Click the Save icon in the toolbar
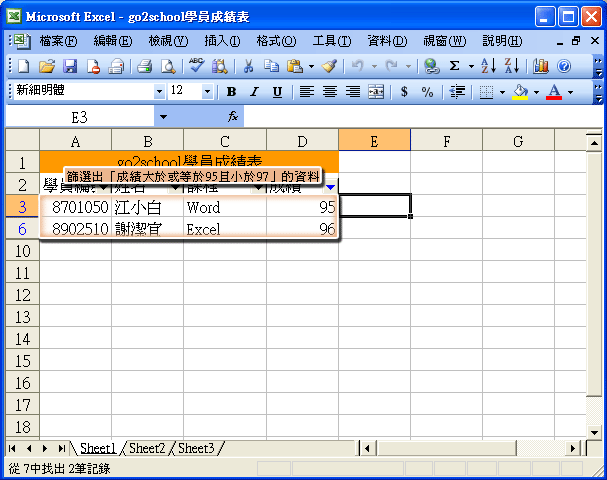 pos(70,66)
